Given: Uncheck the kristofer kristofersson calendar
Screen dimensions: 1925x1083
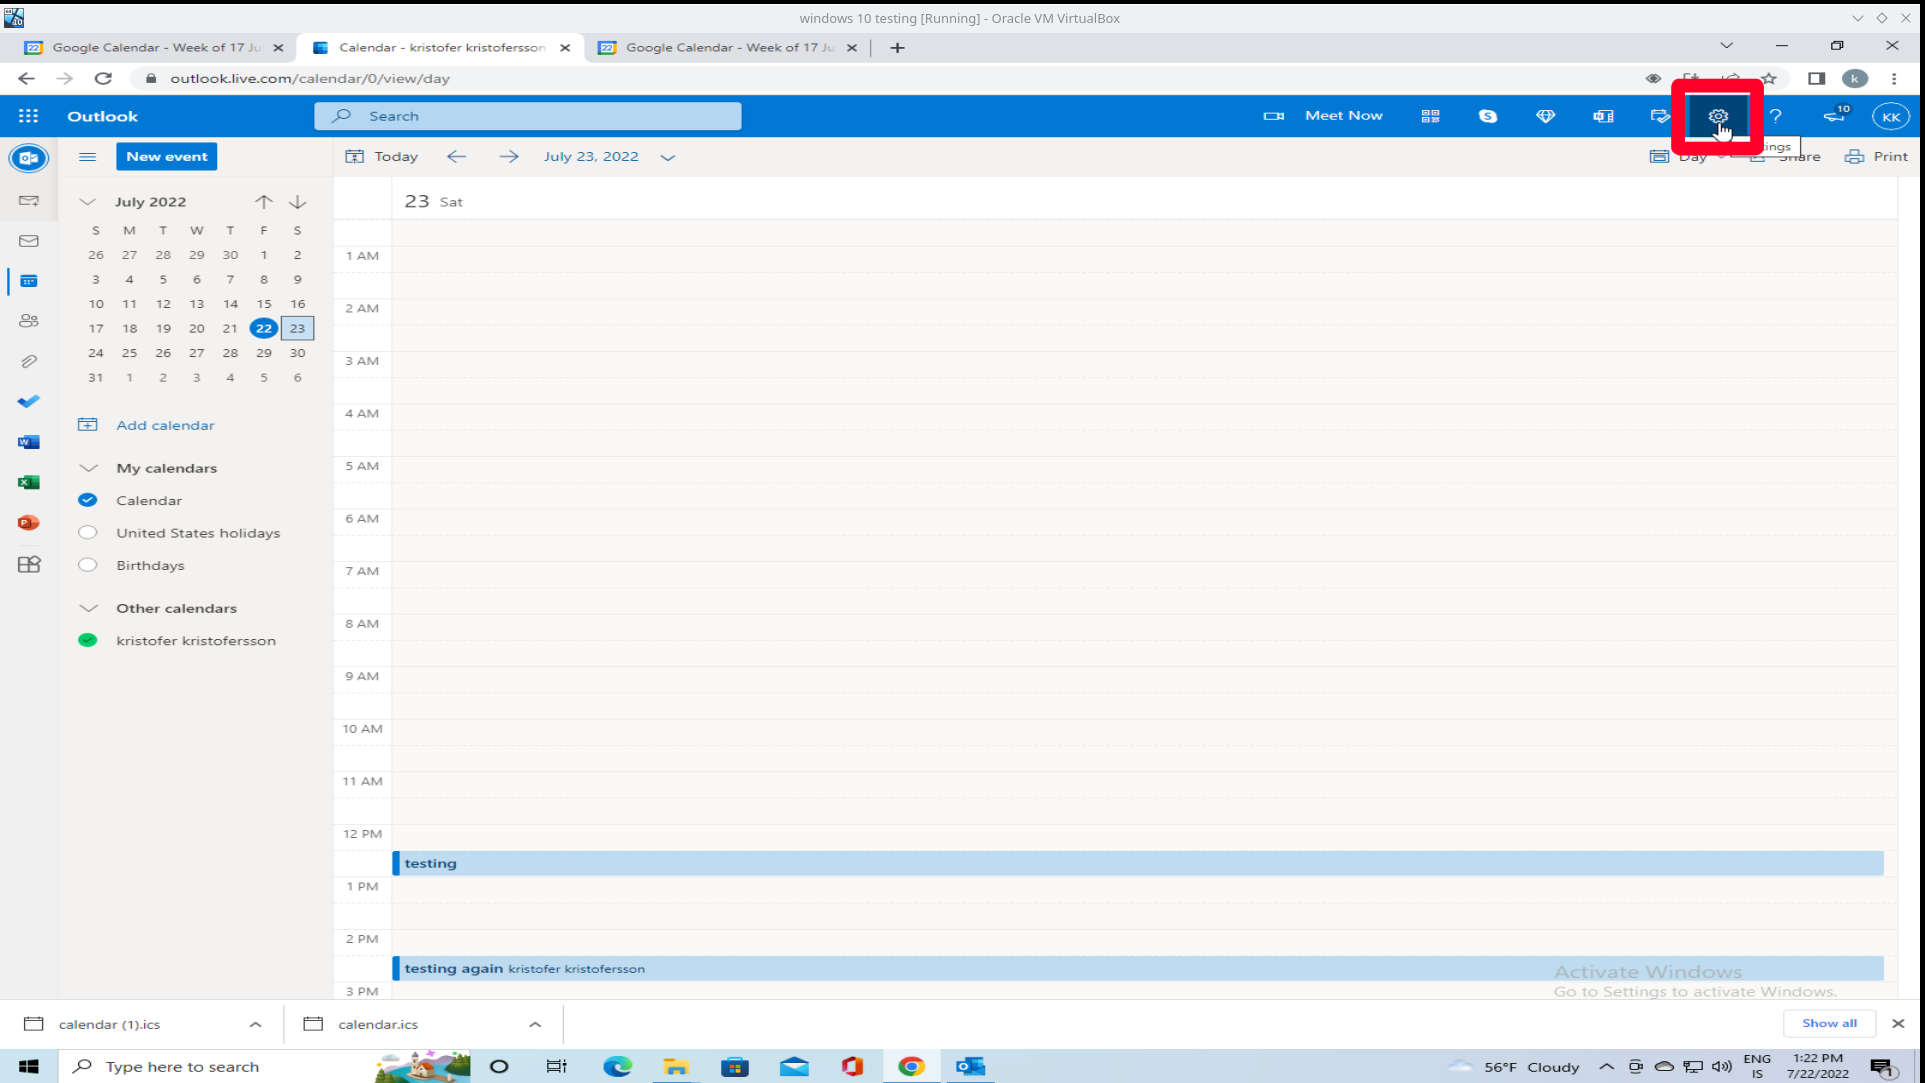Looking at the screenshot, I should [x=88, y=640].
